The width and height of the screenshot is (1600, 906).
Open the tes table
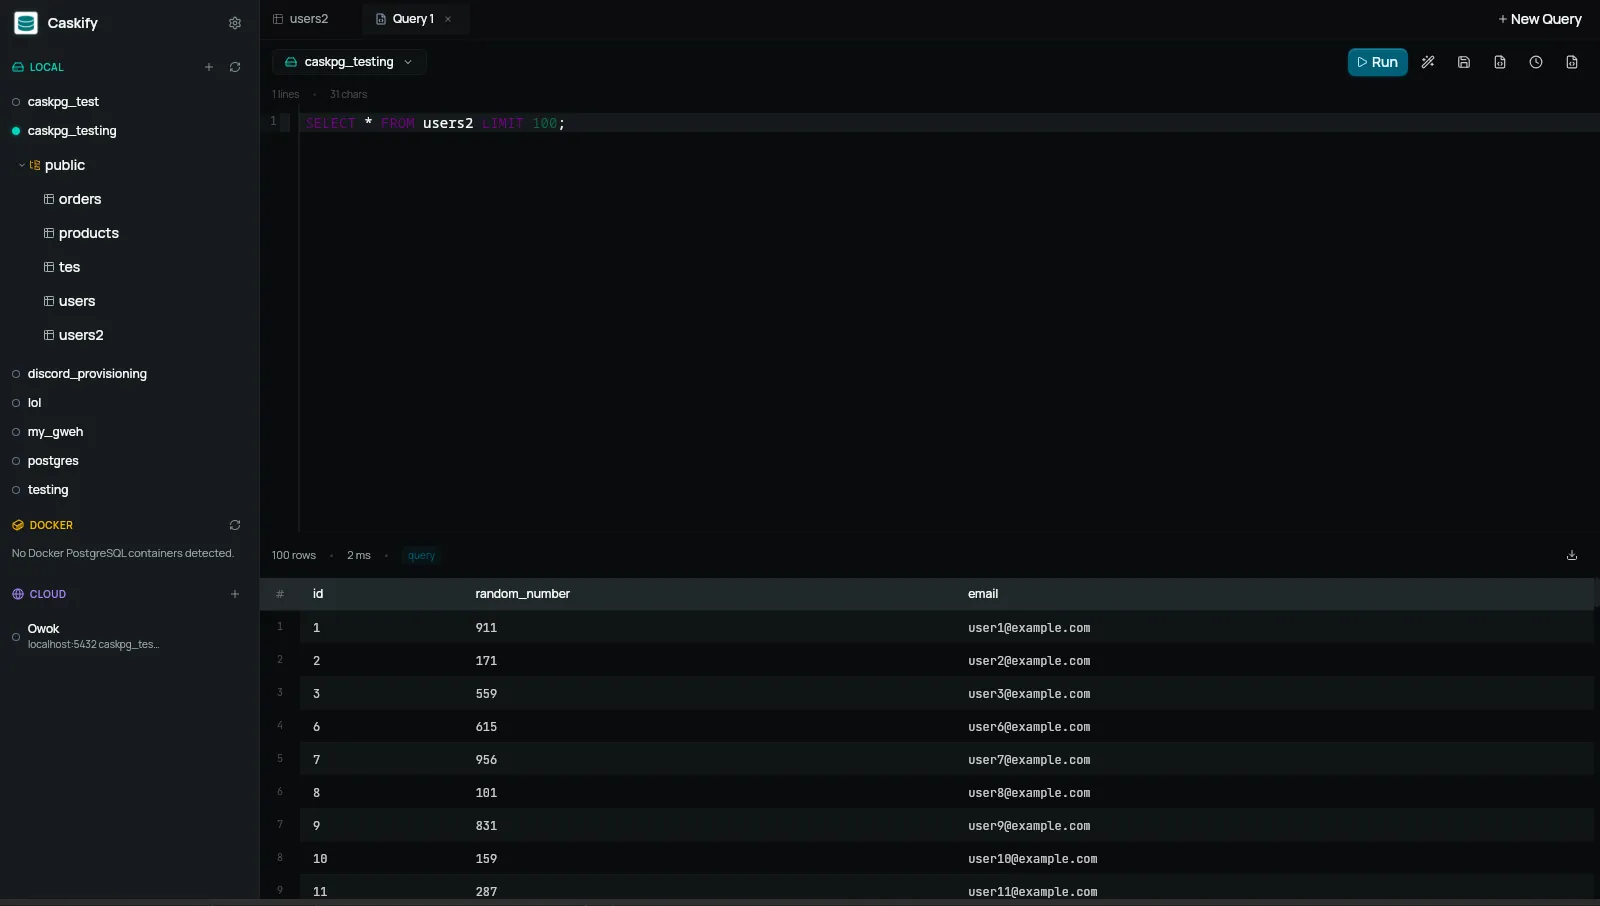click(69, 267)
